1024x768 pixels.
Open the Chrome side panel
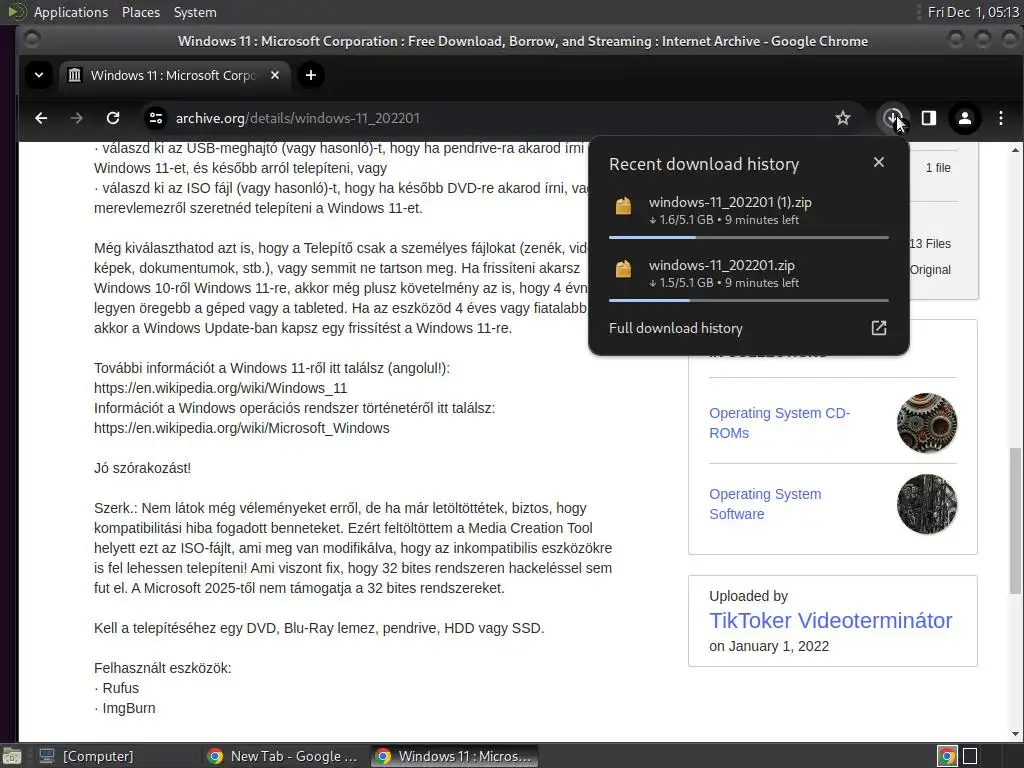929,118
